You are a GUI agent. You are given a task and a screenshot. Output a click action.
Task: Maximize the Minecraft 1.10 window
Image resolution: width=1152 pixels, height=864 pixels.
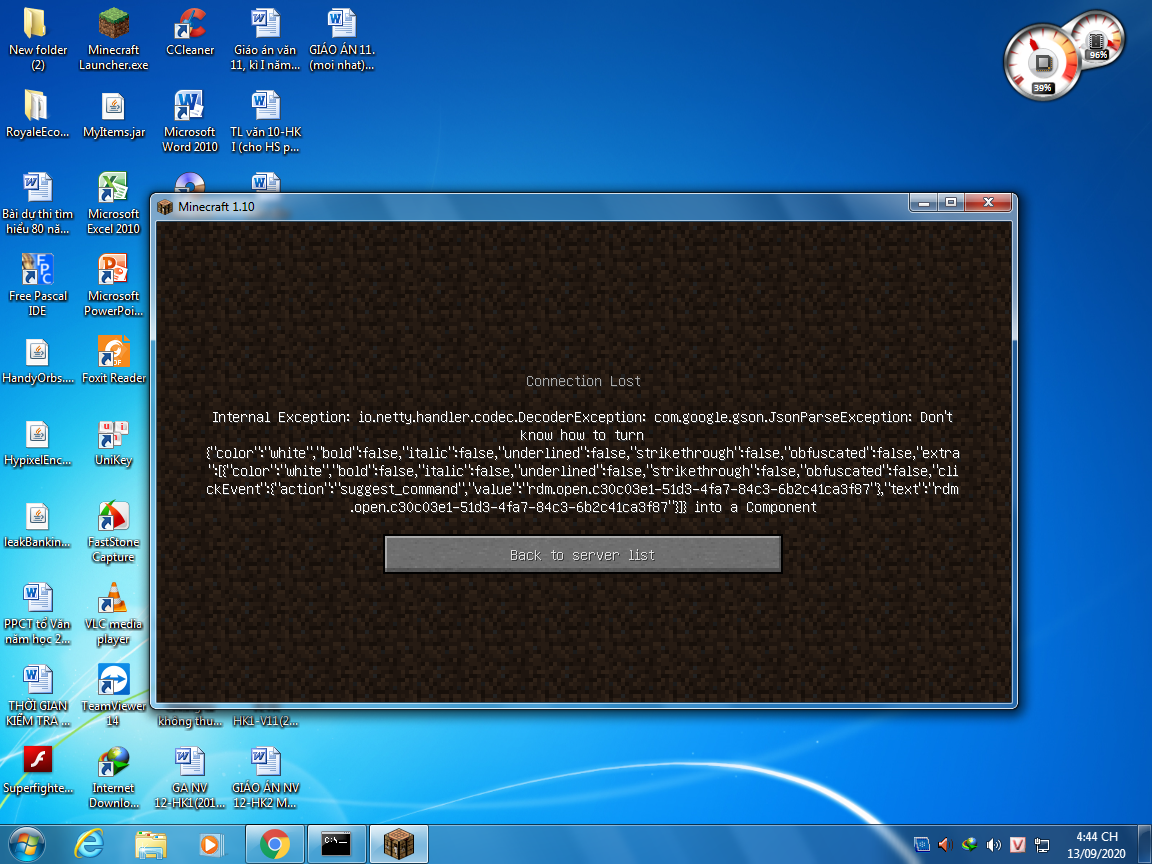pyautogui.click(x=951, y=202)
